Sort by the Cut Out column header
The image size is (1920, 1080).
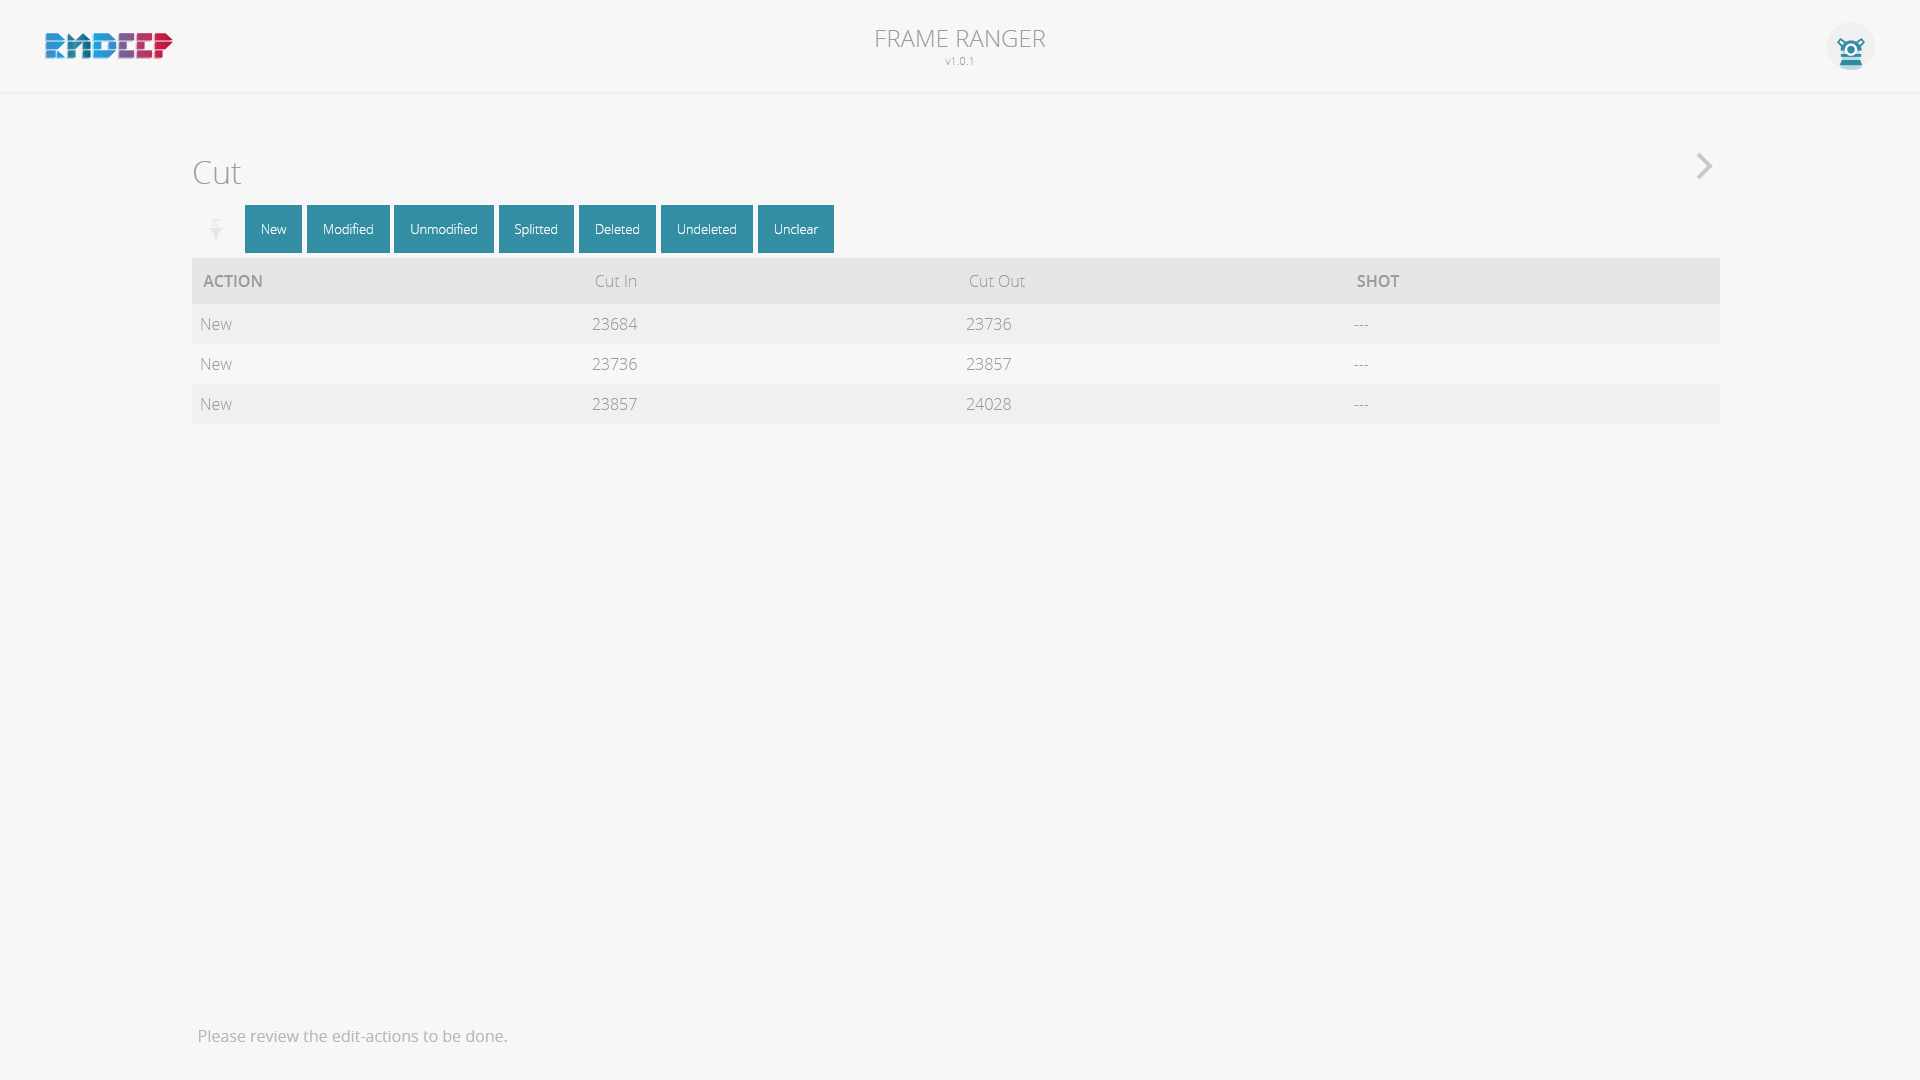[996, 281]
